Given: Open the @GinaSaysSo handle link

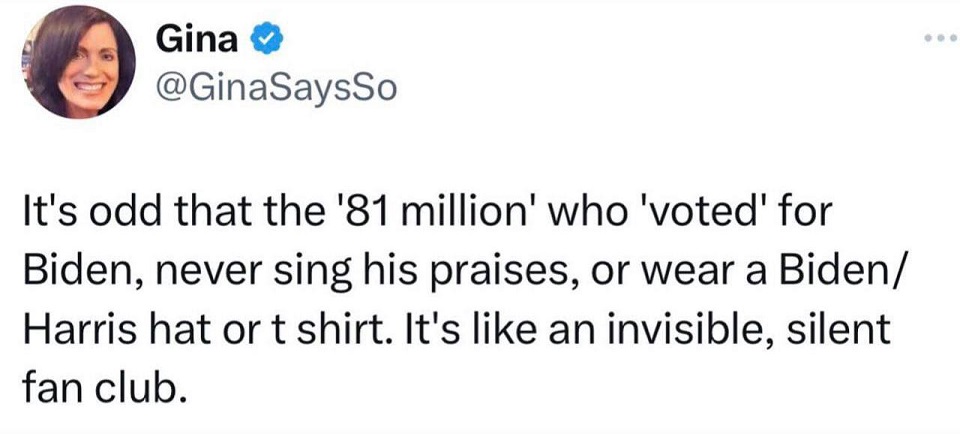Looking at the screenshot, I should (277, 89).
